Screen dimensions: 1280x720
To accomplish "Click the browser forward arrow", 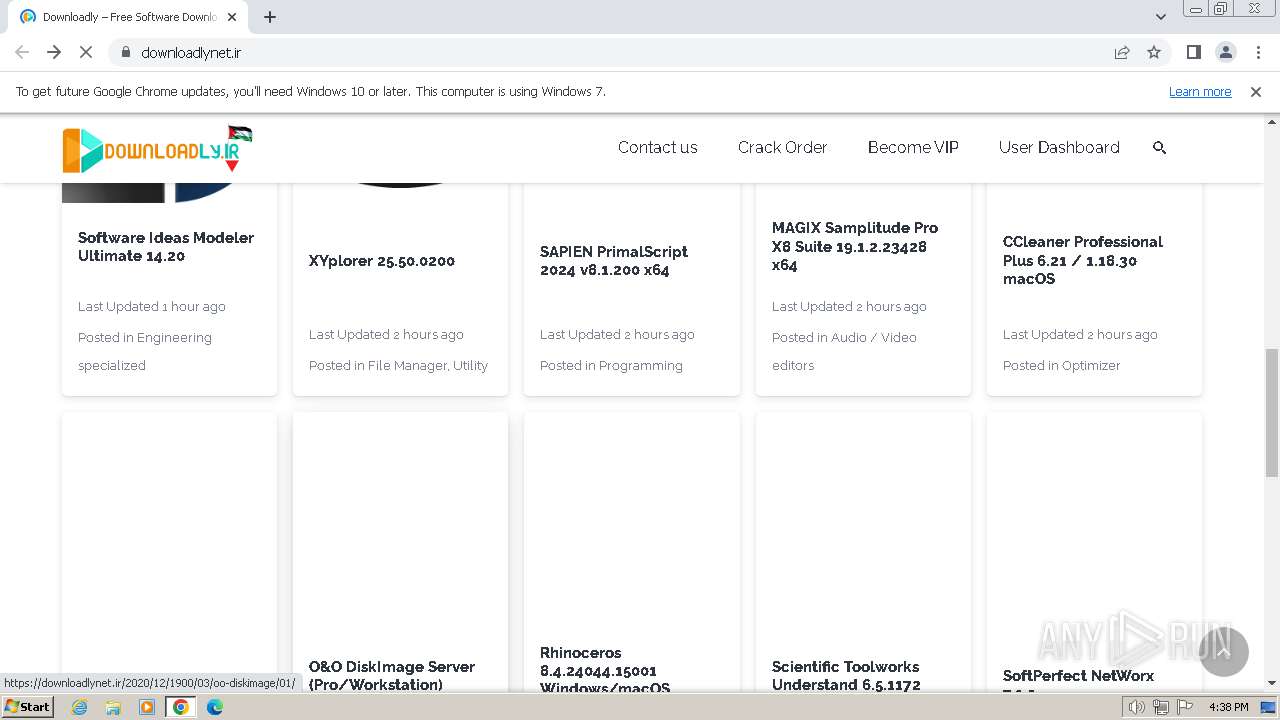I will [x=54, y=52].
